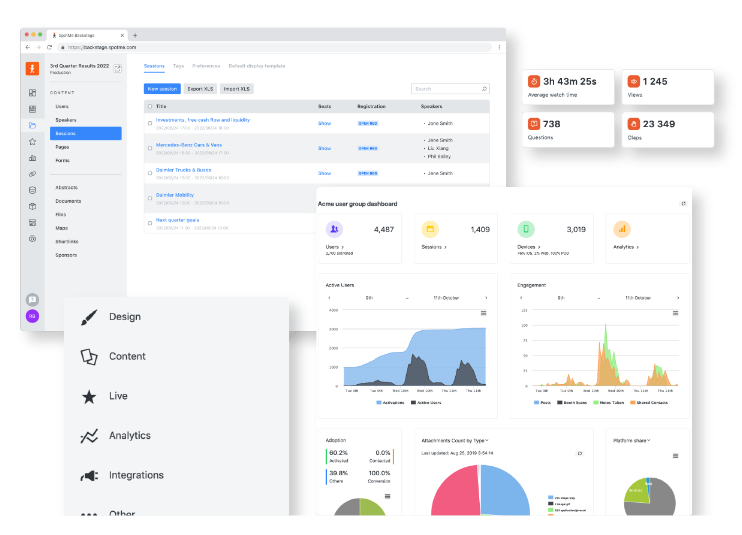The width and height of the screenshot is (742, 535).
Task: Click the orange Analytics bars icon
Action: 622,229
